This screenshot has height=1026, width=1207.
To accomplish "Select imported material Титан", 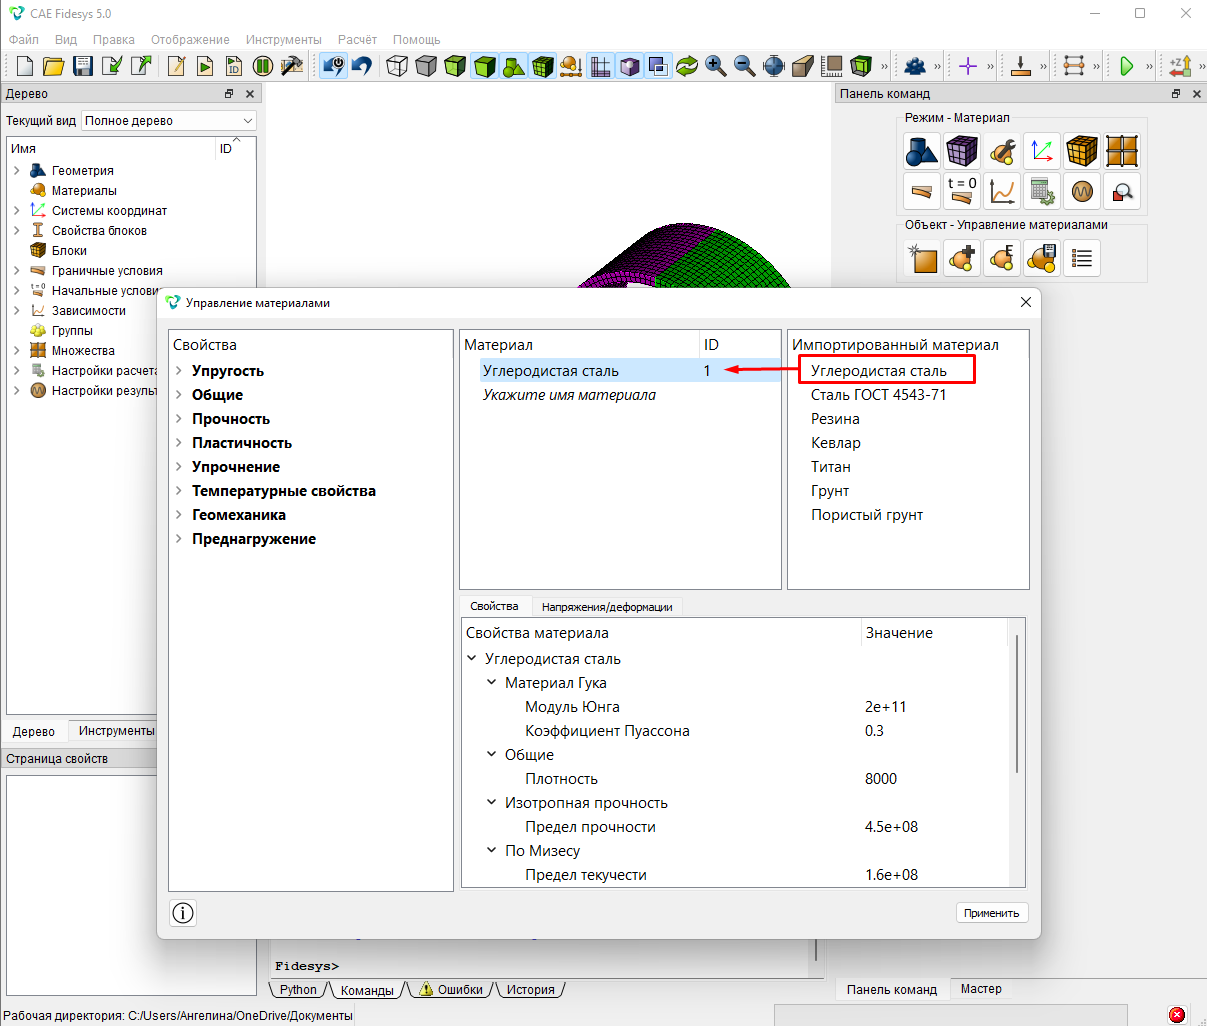I will (830, 467).
